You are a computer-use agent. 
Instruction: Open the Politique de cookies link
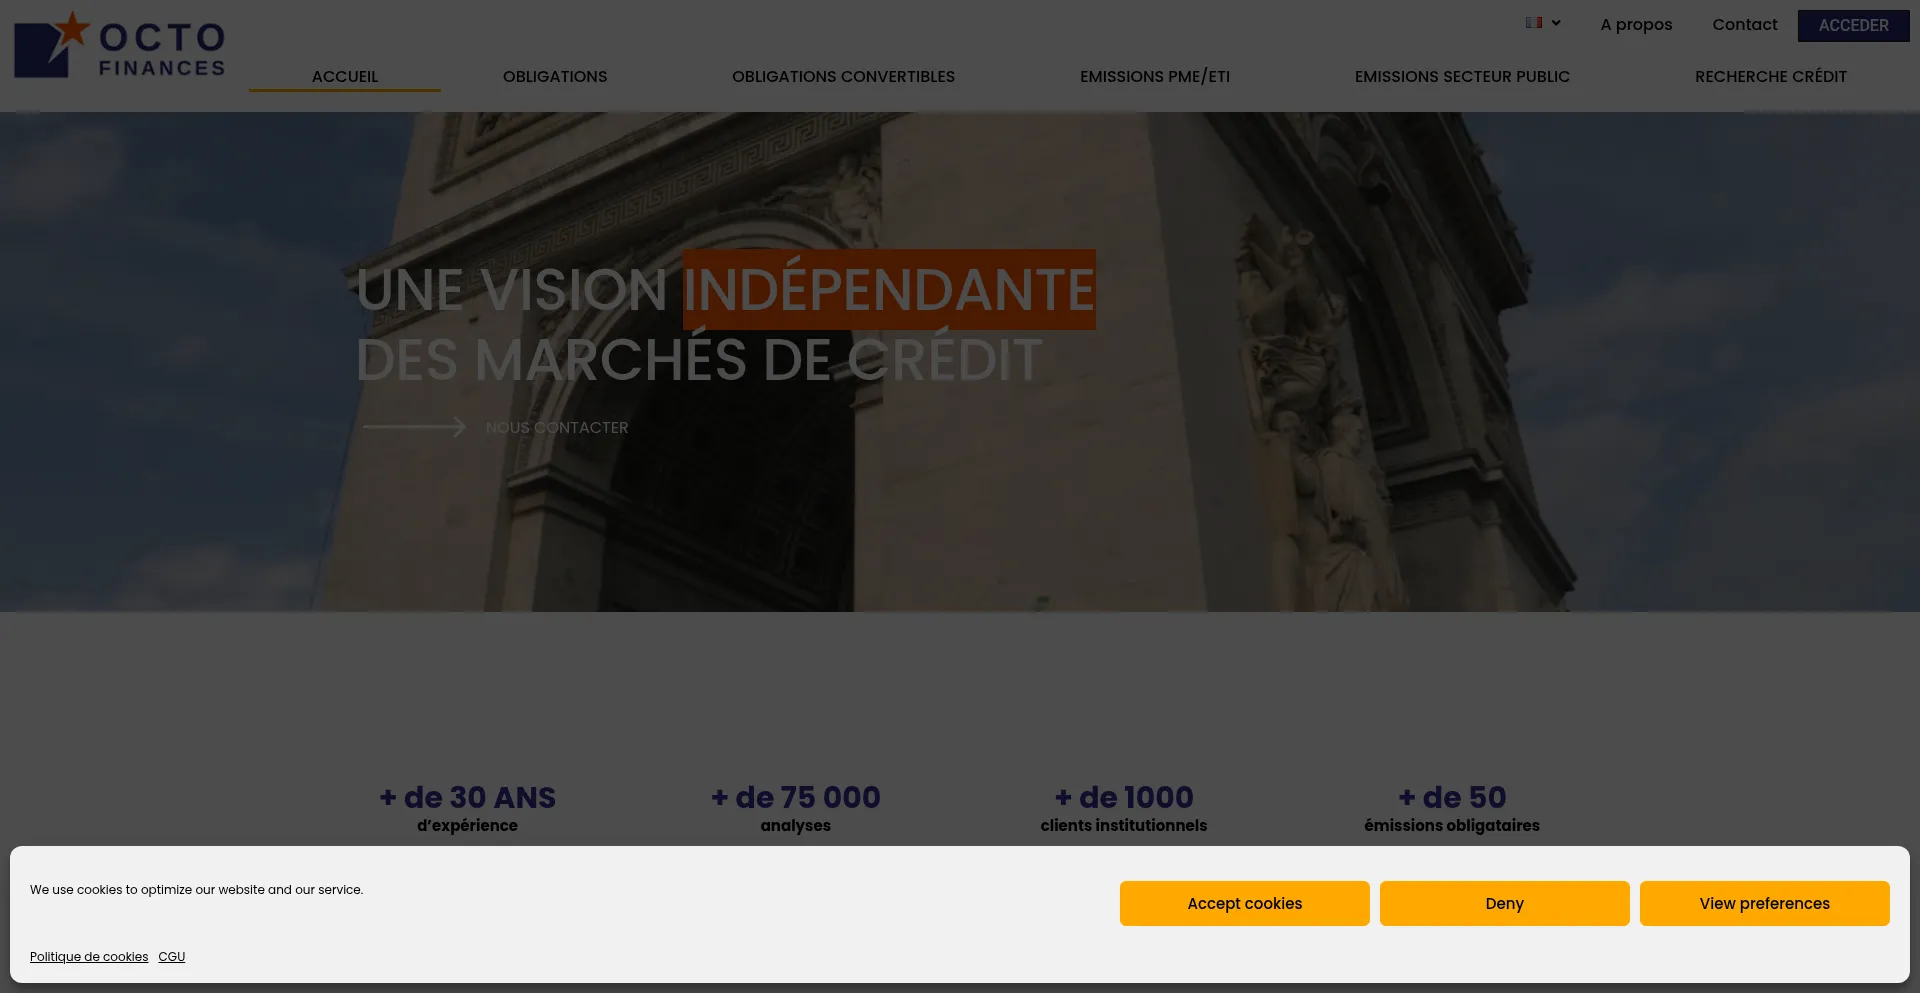click(89, 957)
